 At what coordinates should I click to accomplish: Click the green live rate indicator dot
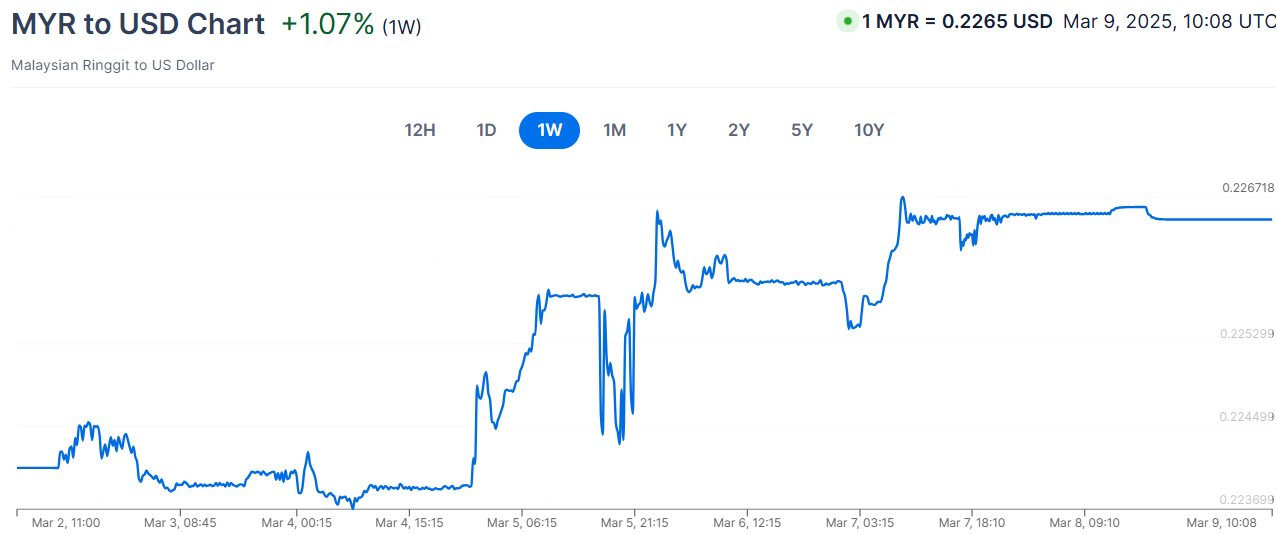tap(848, 21)
